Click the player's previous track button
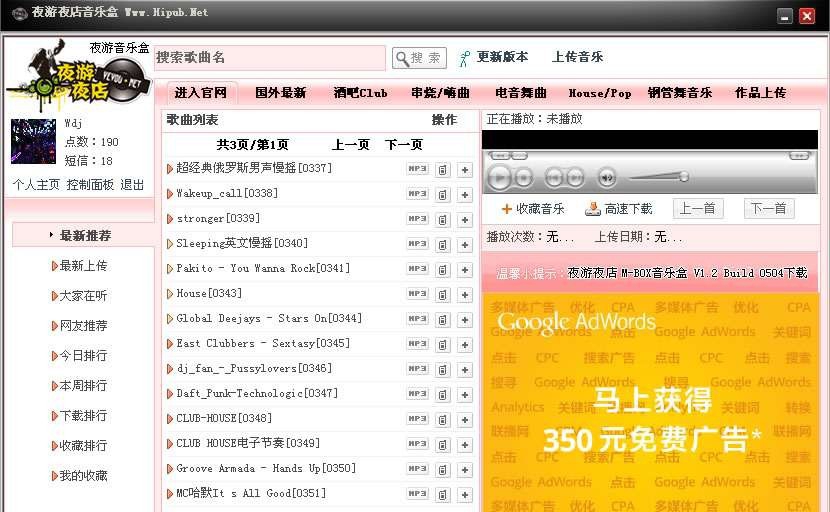The image size is (830, 512). click(x=555, y=178)
